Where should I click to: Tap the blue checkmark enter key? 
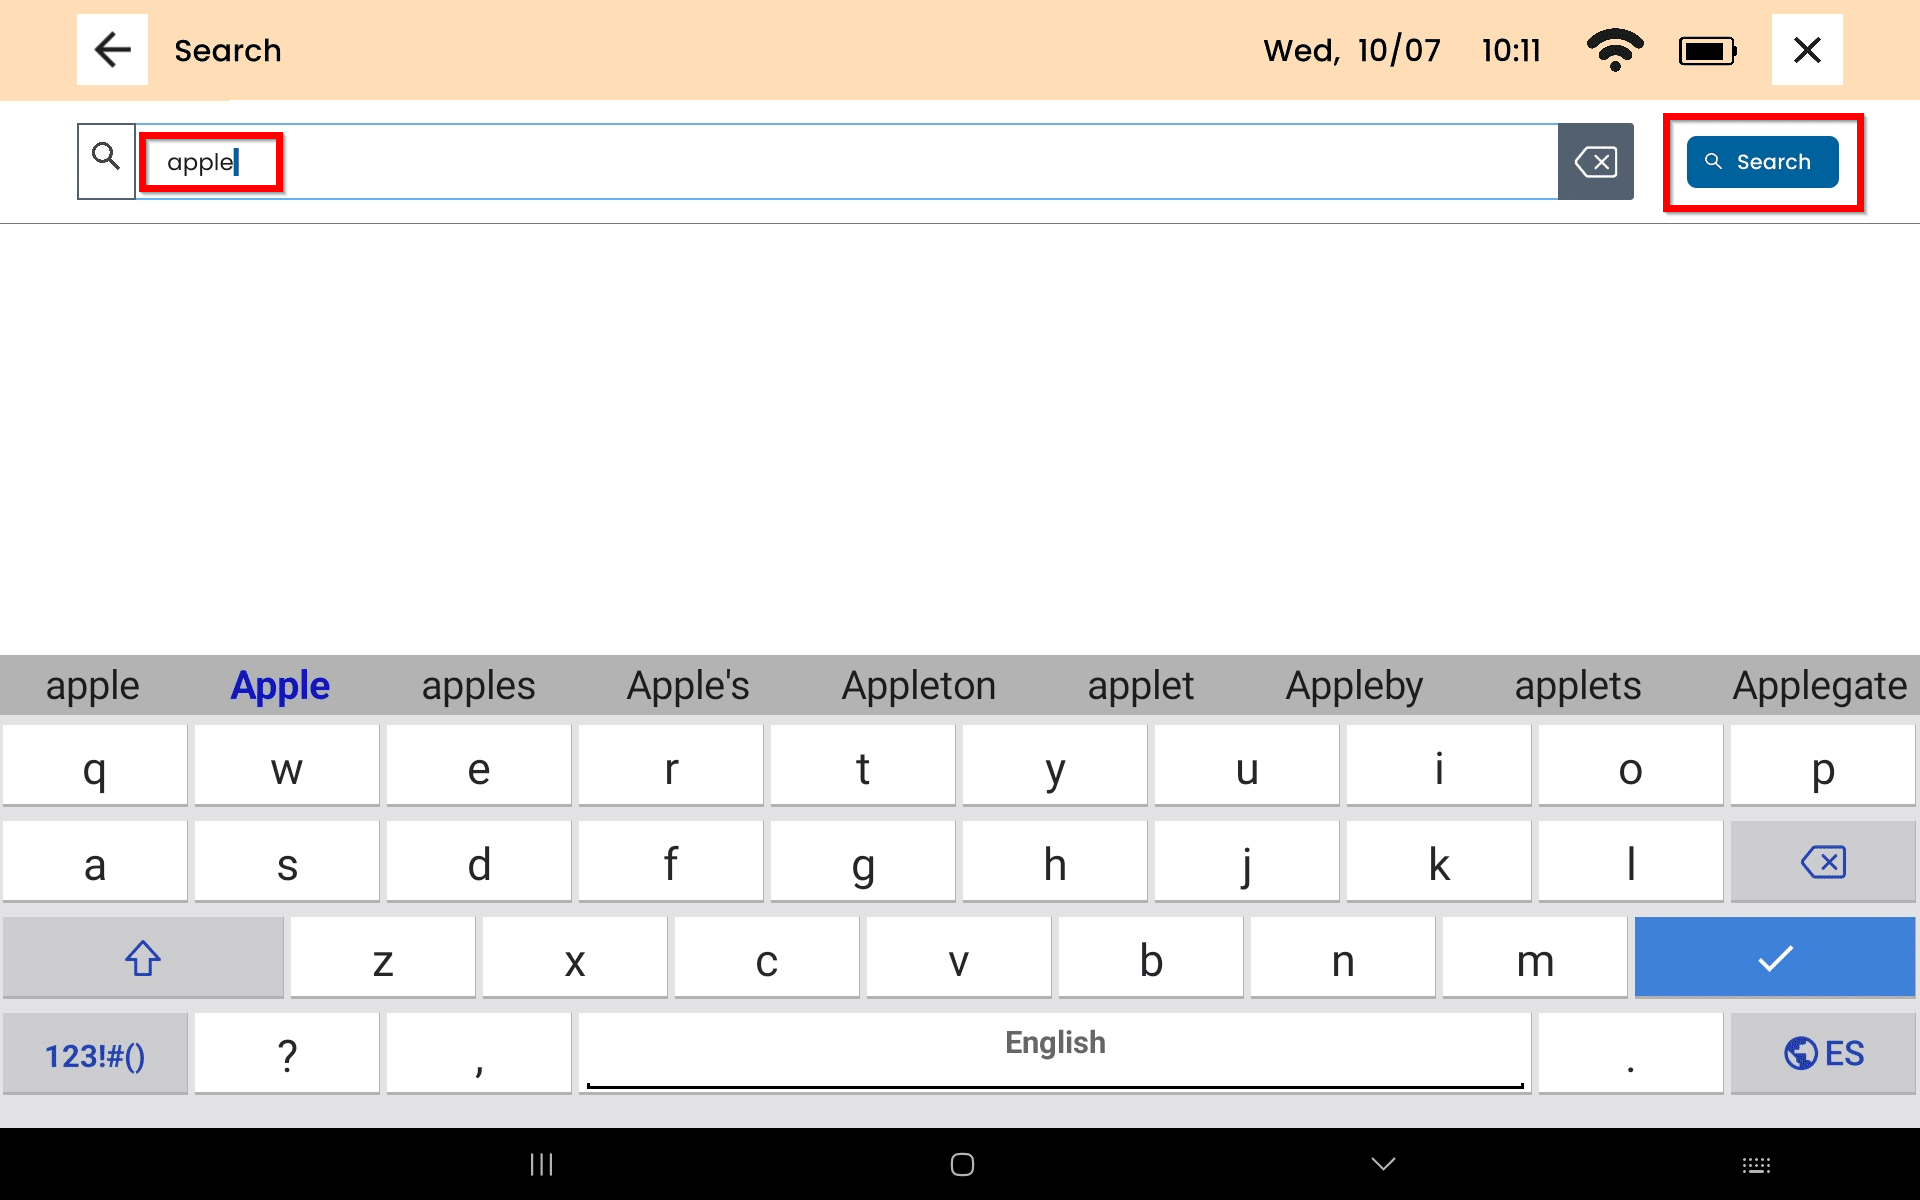click(1774, 958)
